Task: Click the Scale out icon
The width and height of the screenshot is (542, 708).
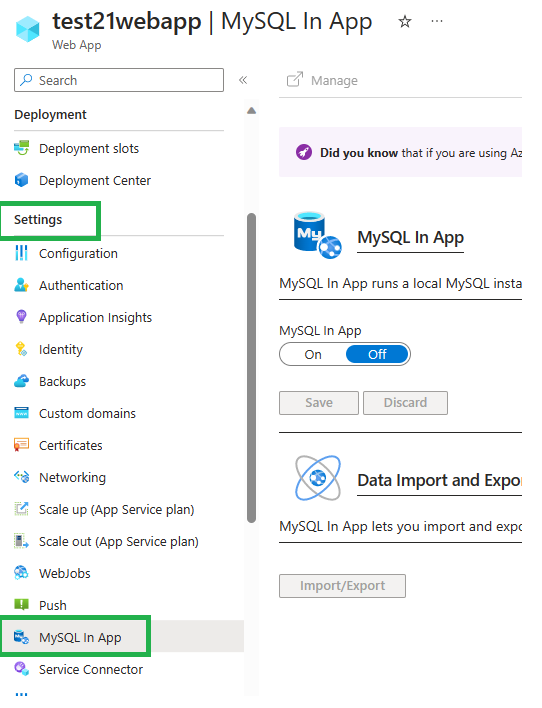Action: pyautogui.click(x=21, y=540)
